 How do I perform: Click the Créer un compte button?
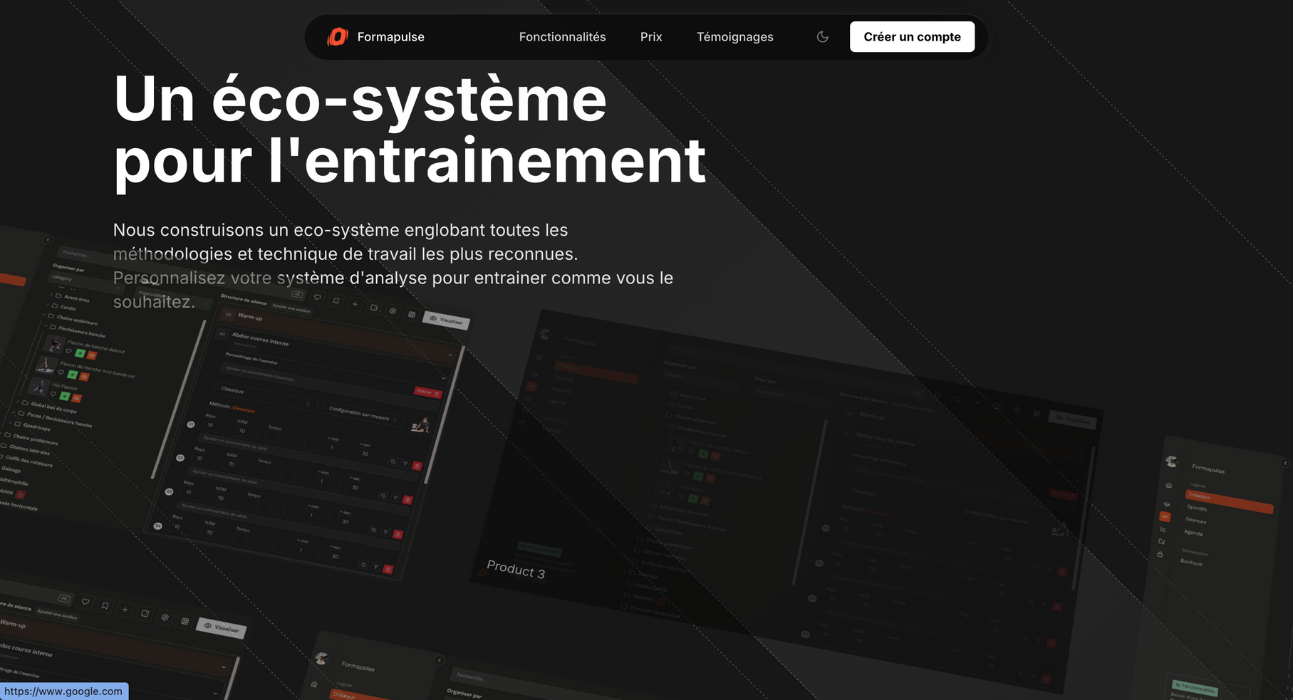[x=912, y=37]
